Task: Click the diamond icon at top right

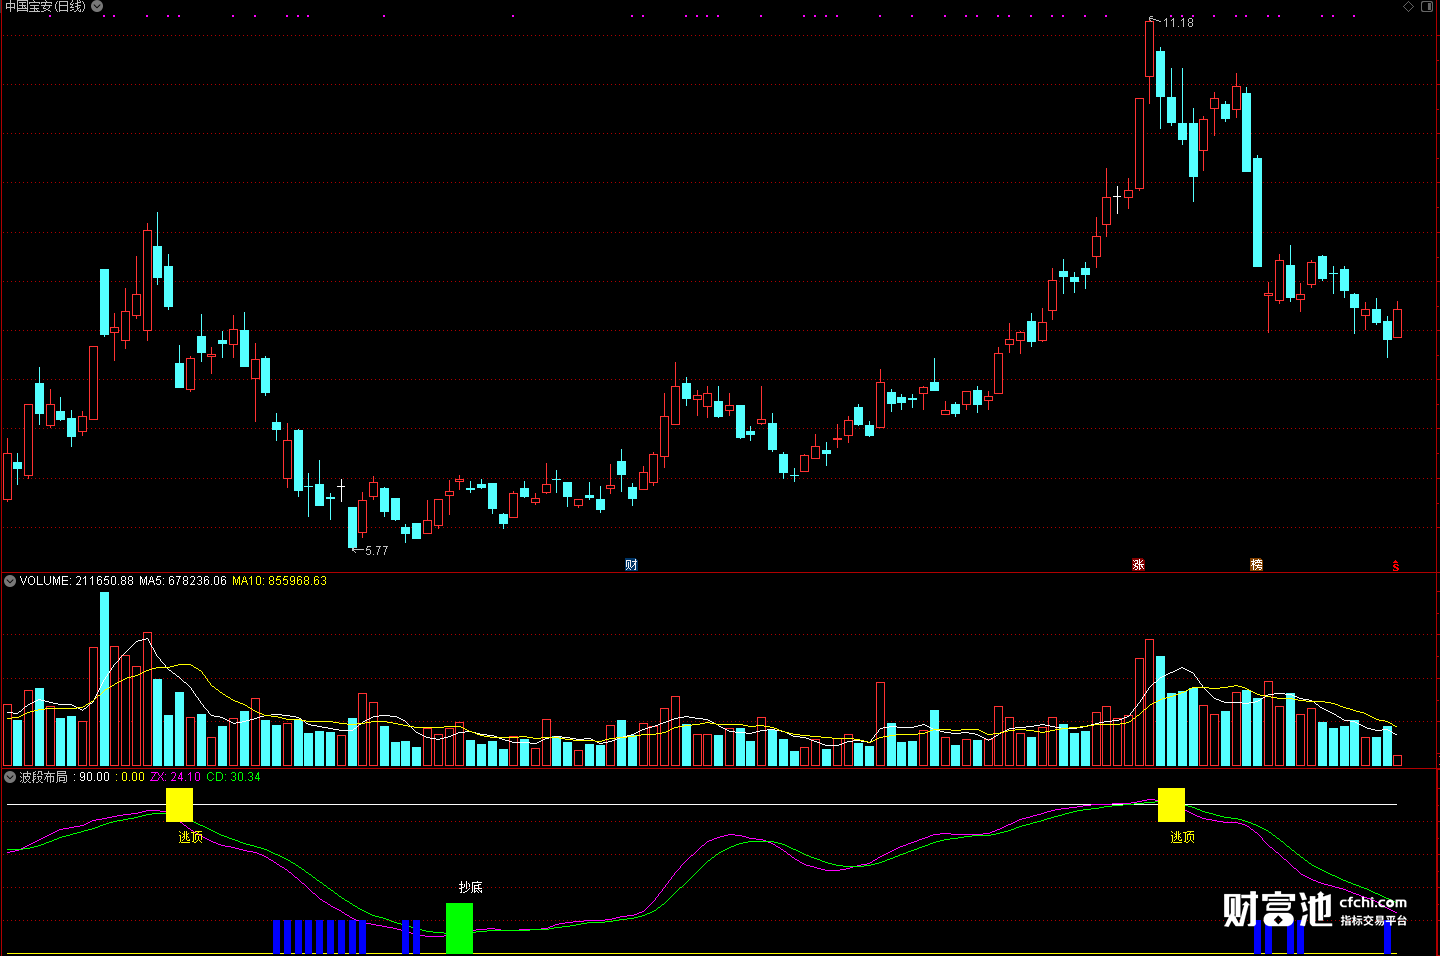Action: 1409,6
